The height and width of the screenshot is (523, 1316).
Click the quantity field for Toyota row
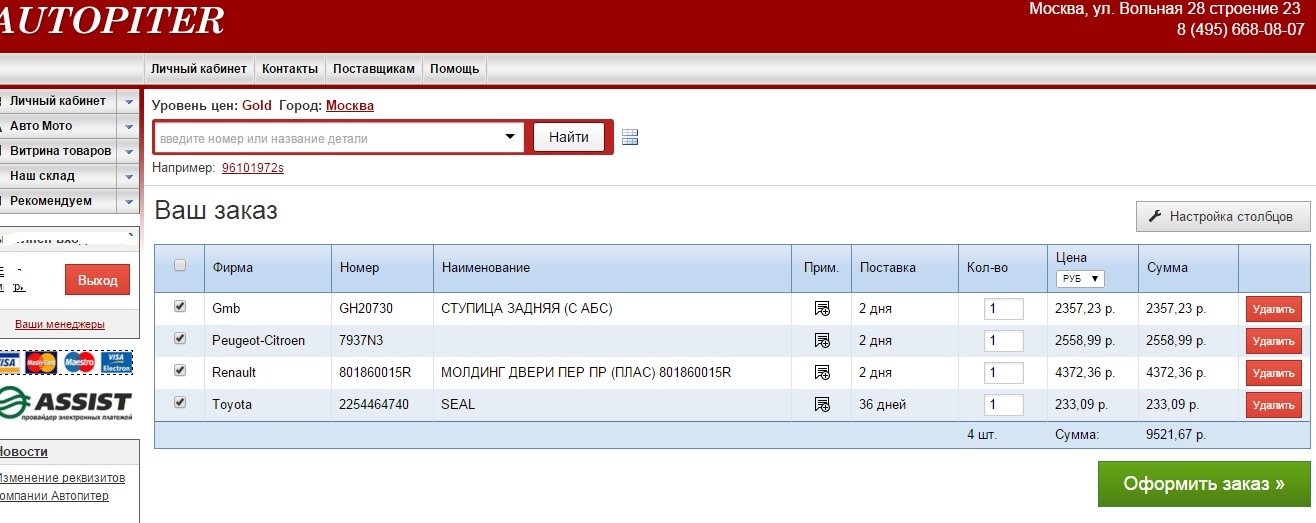coord(1004,405)
